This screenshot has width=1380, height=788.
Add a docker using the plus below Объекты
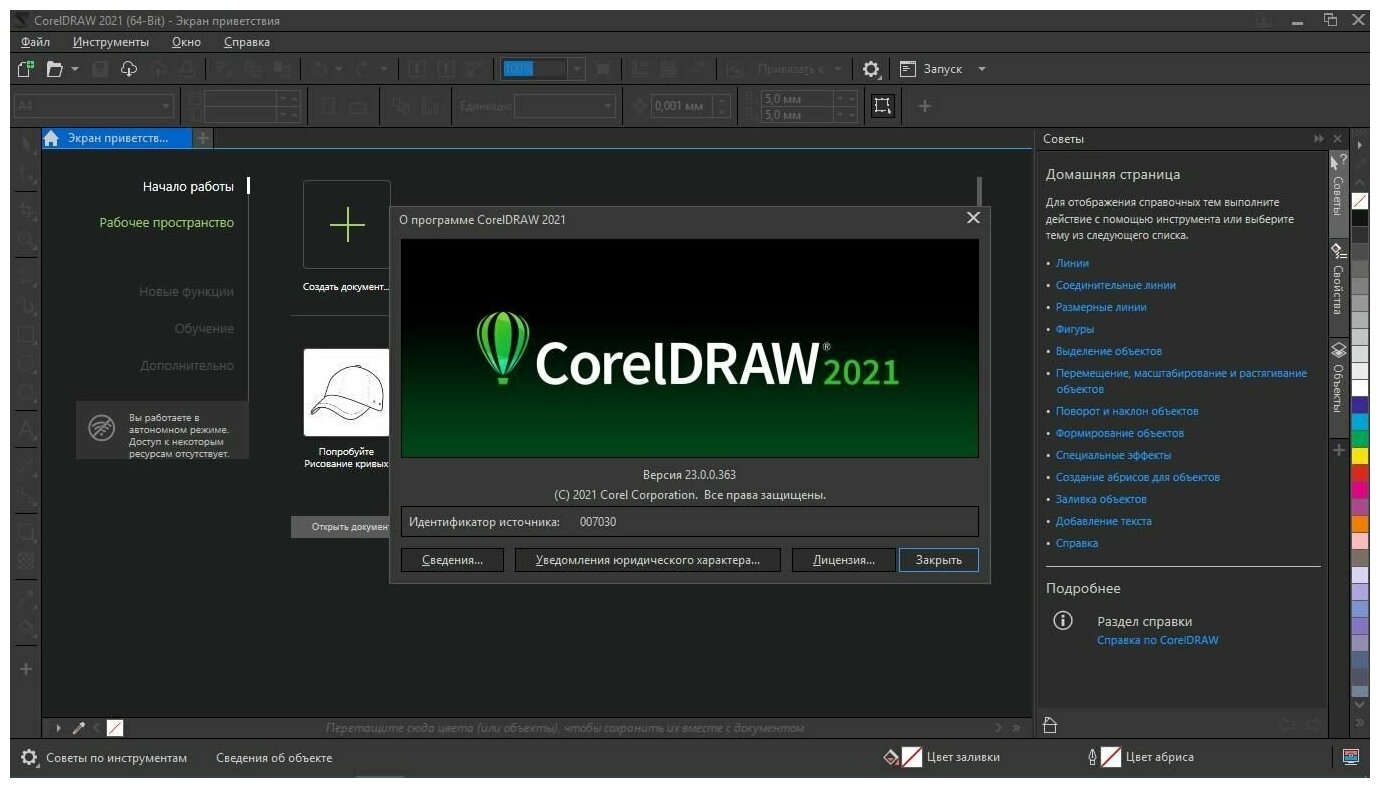coord(1339,451)
